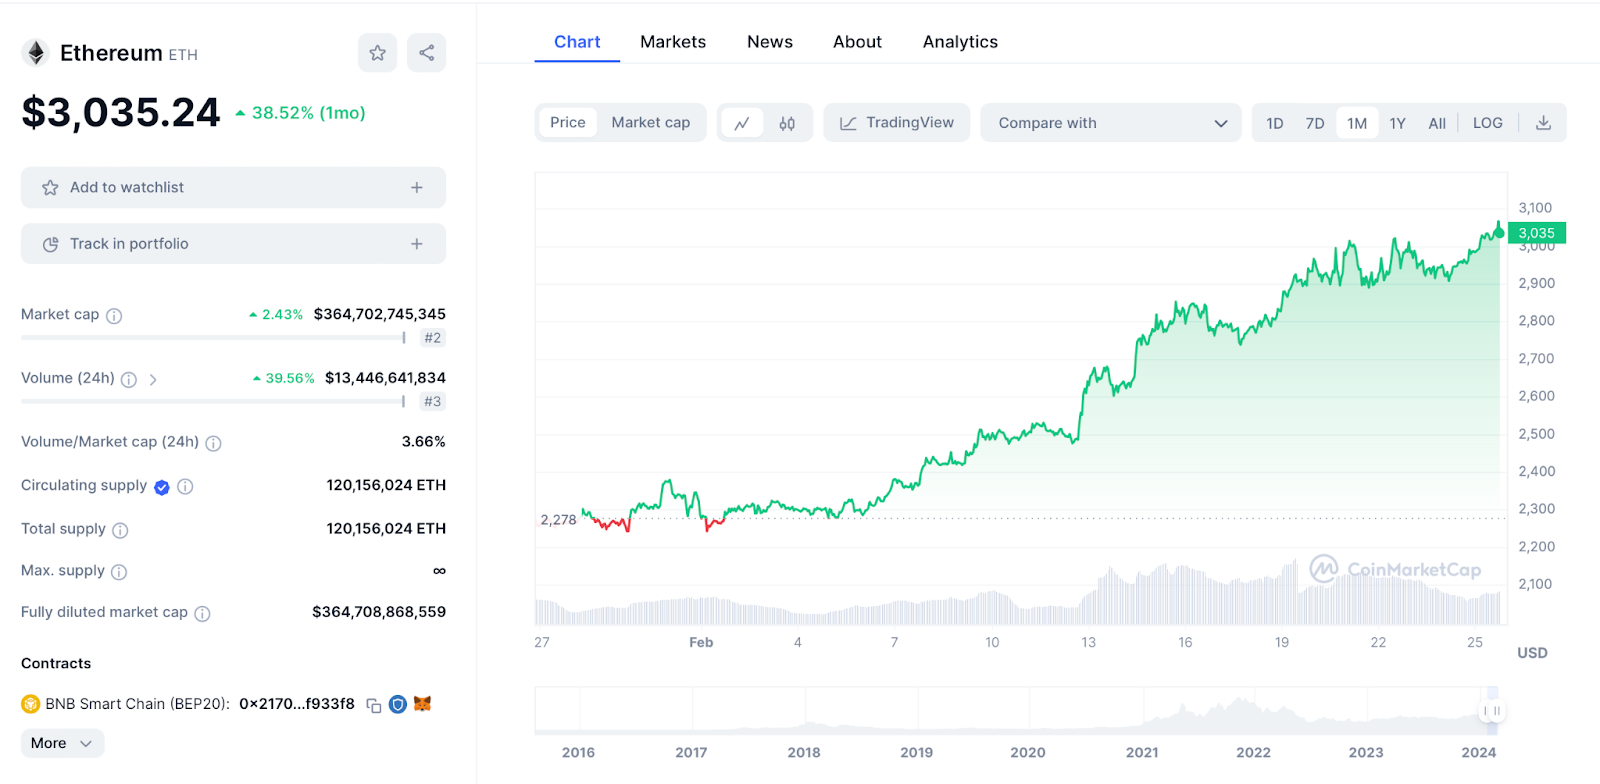The height and width of the screenshot is (784, 1600).
Task: Expand More contracts dropdown
Action: pyautogui.click(x=62, y=743)
